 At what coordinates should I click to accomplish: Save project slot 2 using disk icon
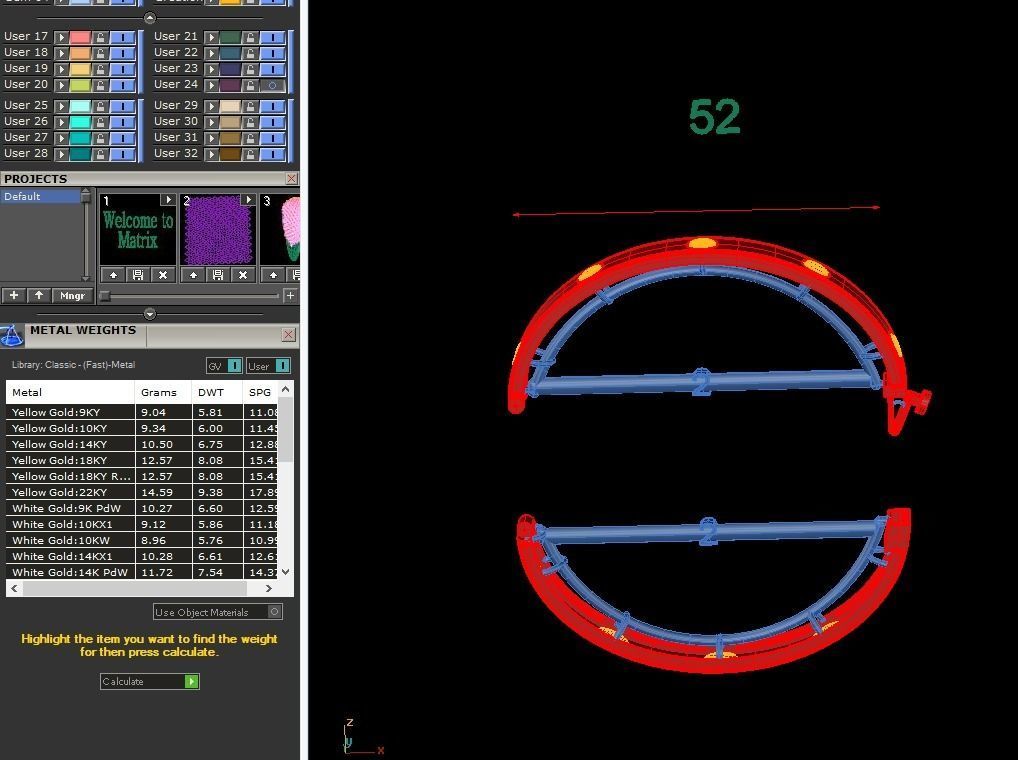pyautogui.click(x=217, y=275)
